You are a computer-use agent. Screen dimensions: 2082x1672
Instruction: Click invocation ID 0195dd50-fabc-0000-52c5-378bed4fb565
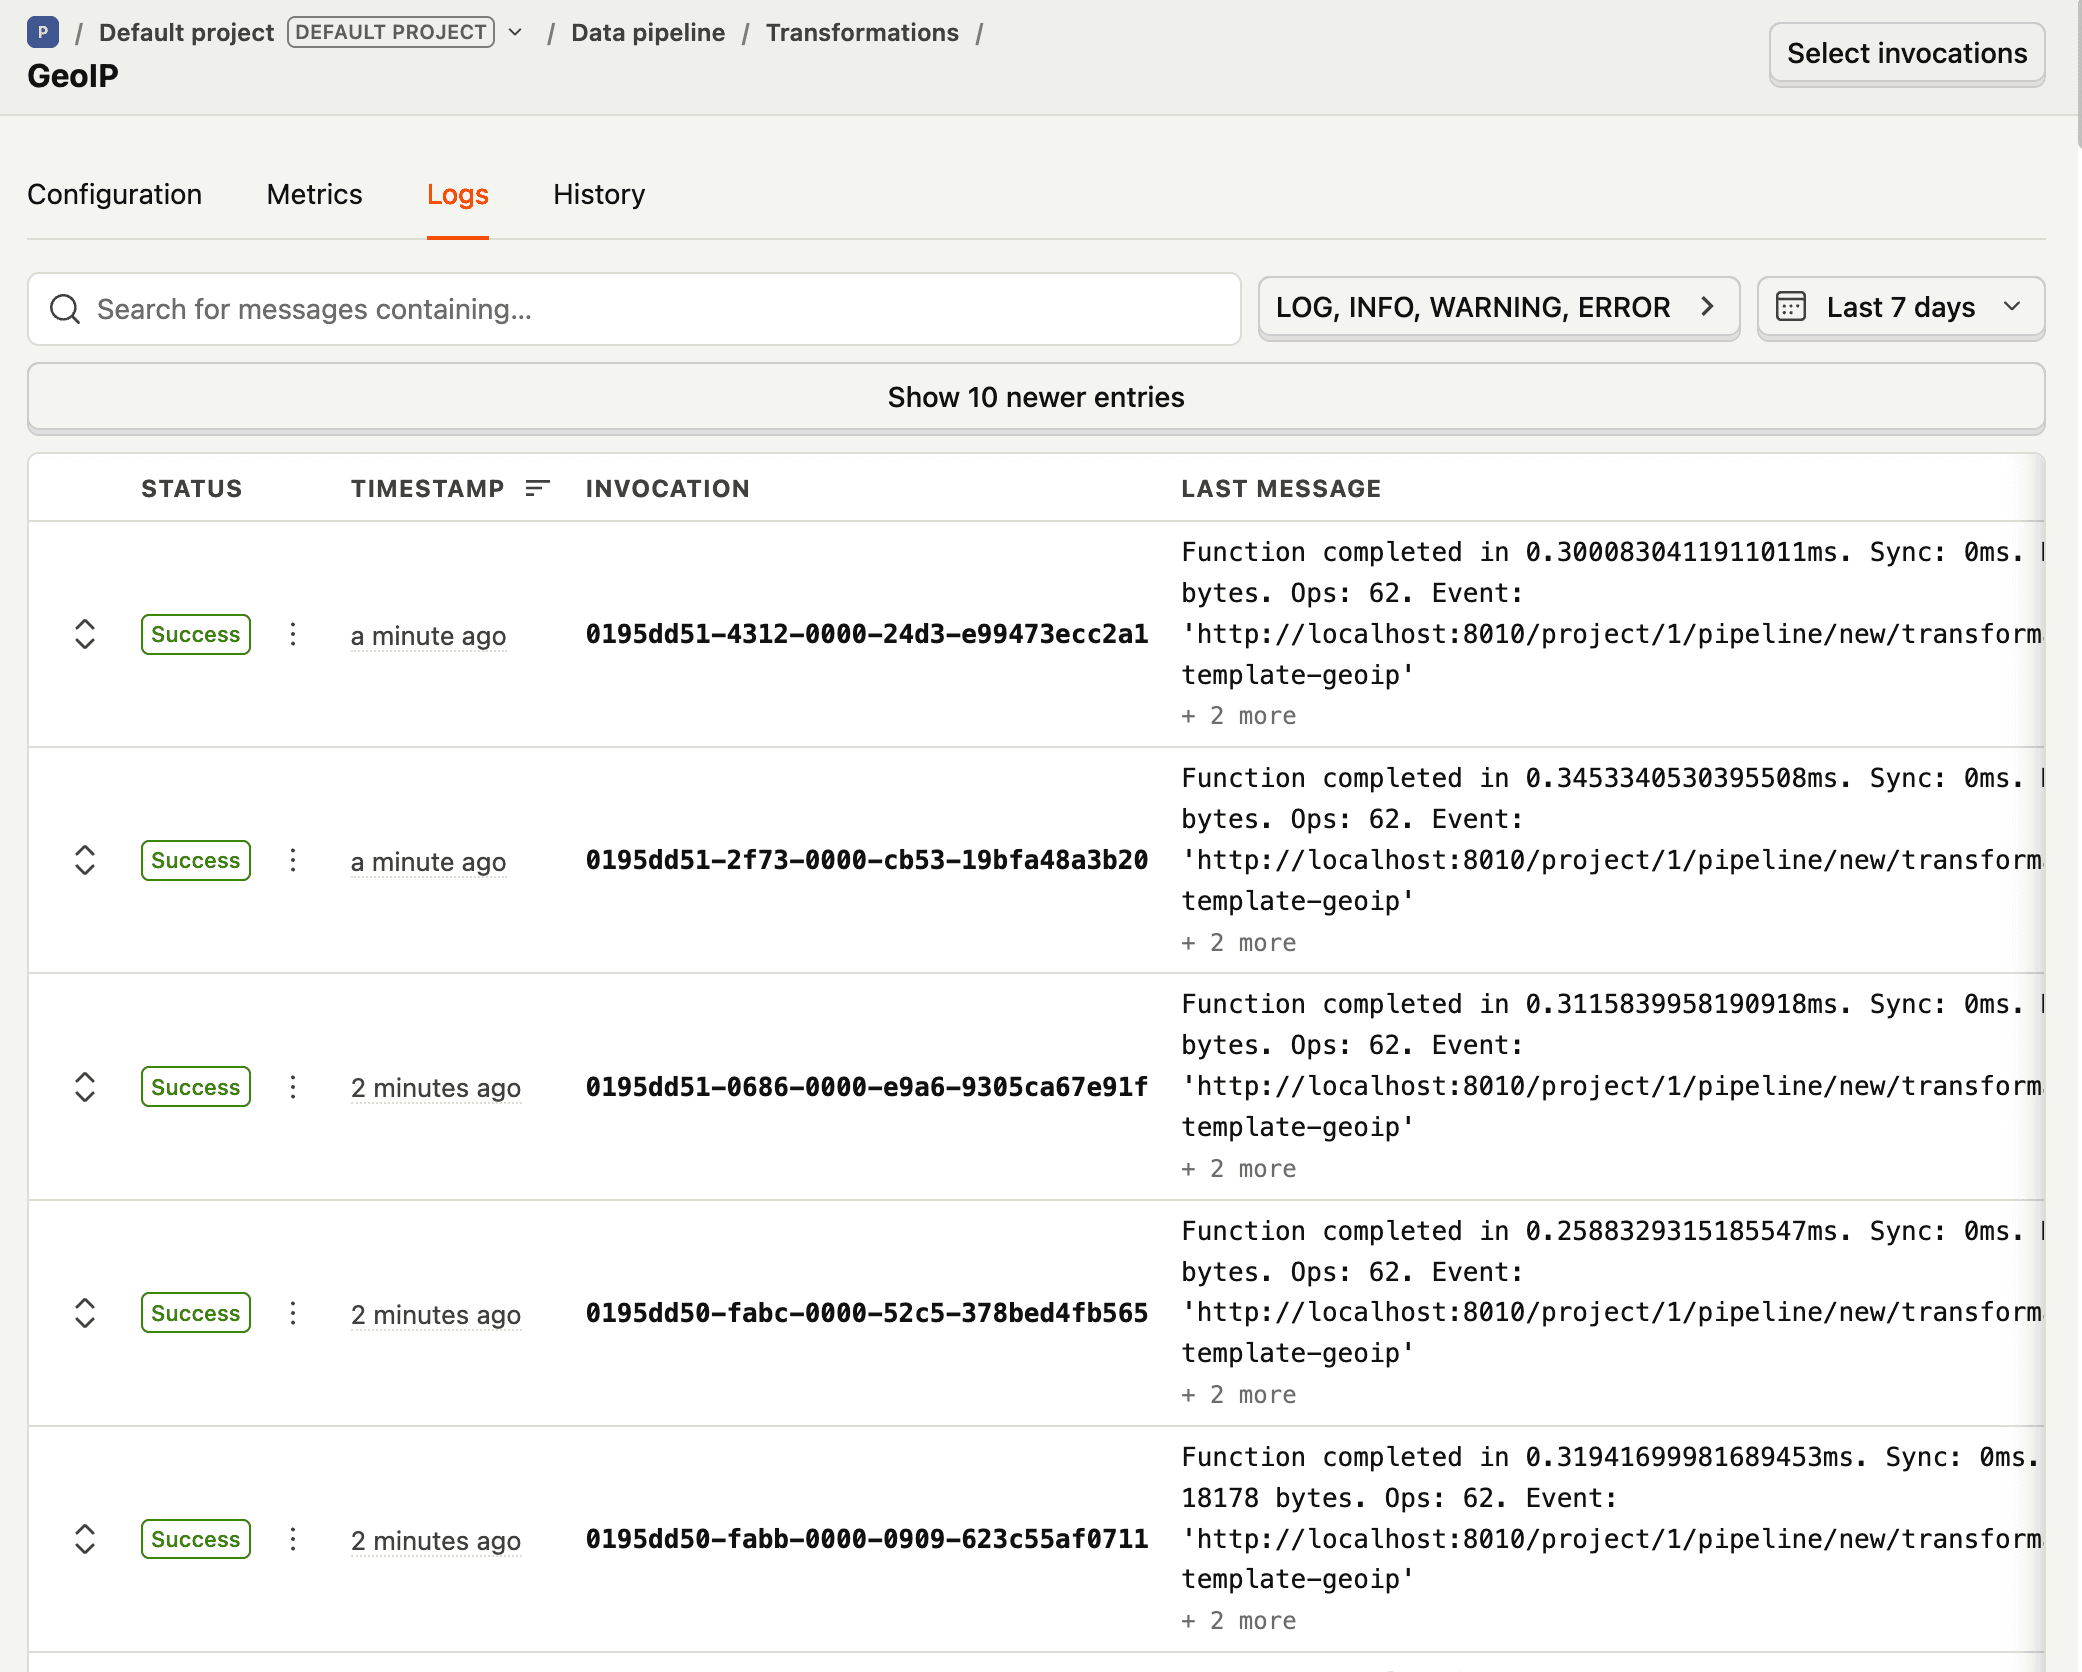[x=867, y=1313]
